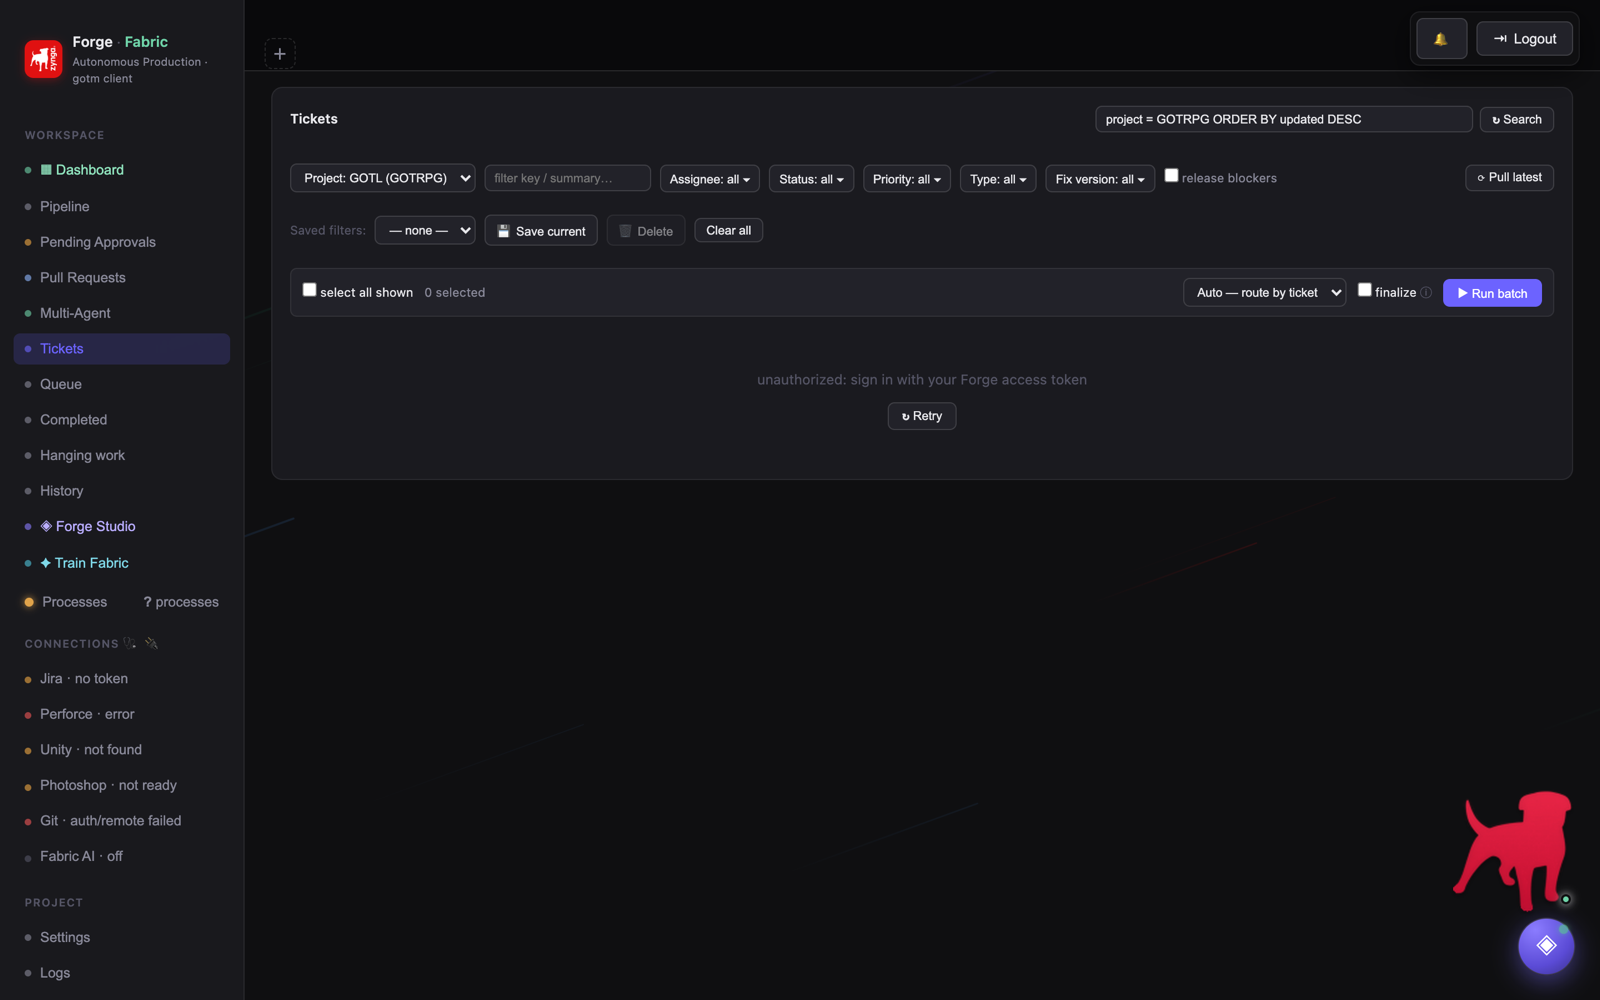The width and height of the screenshot is (1600, 1000).
Task: Click the Git connection status dot
Action: pyautogui.click(x=28, y=822)
